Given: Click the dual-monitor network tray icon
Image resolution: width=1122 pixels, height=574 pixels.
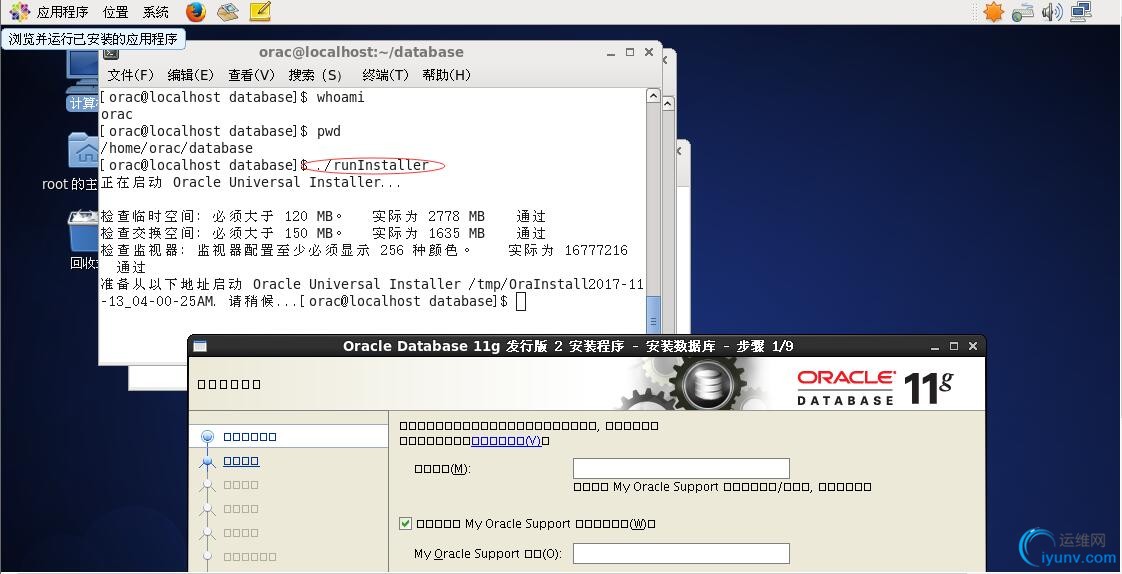Looking at the screenshot, I should click(1080, 11).
